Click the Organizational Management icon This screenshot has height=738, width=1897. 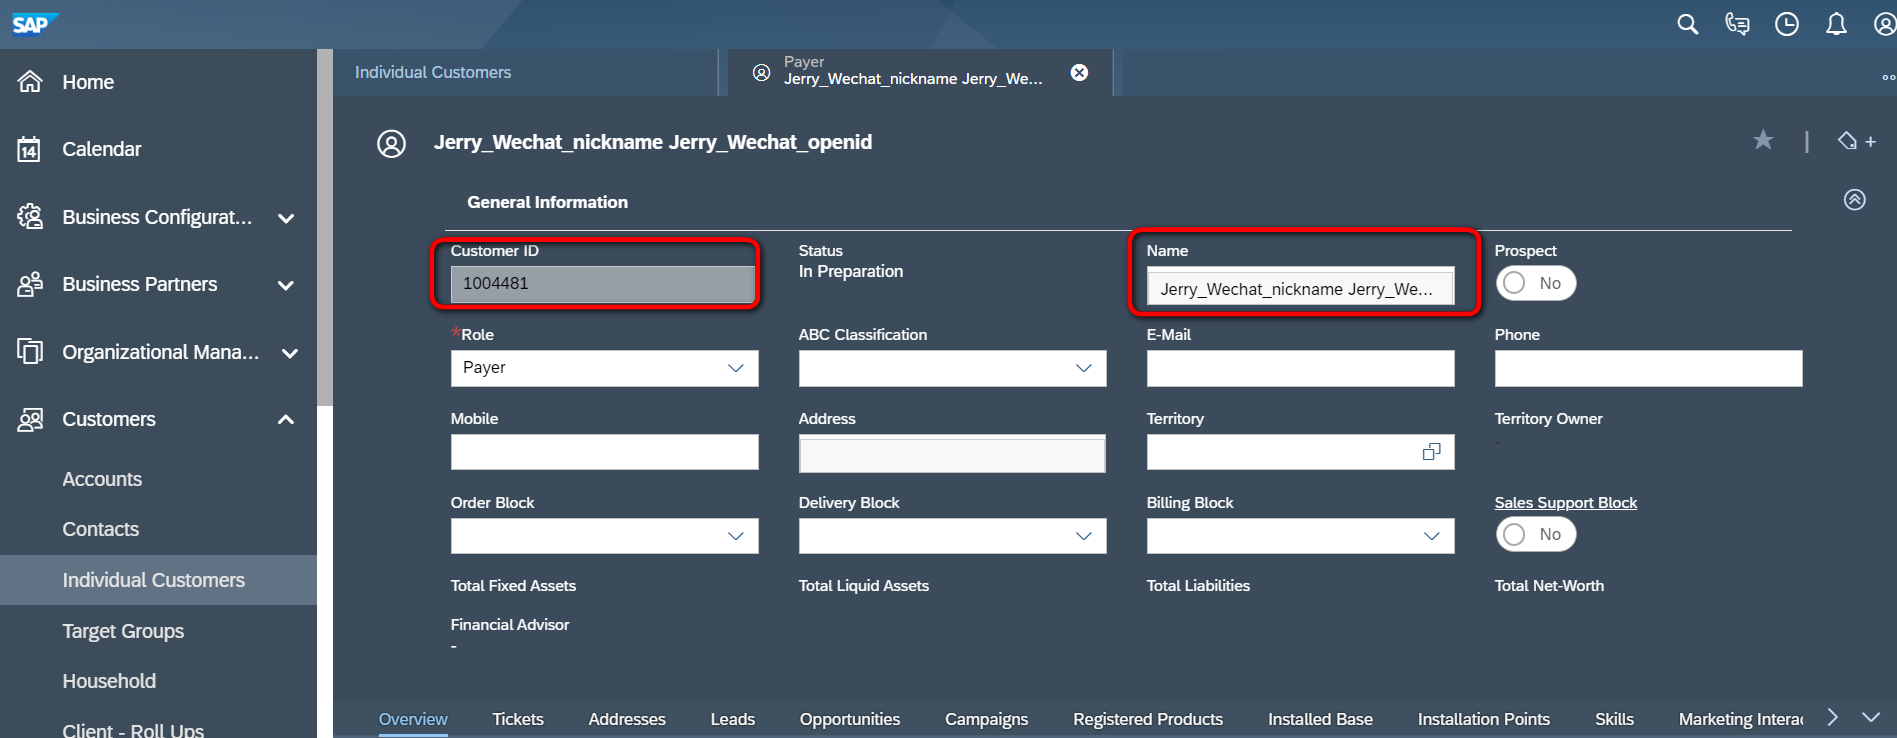pos(30,351)
